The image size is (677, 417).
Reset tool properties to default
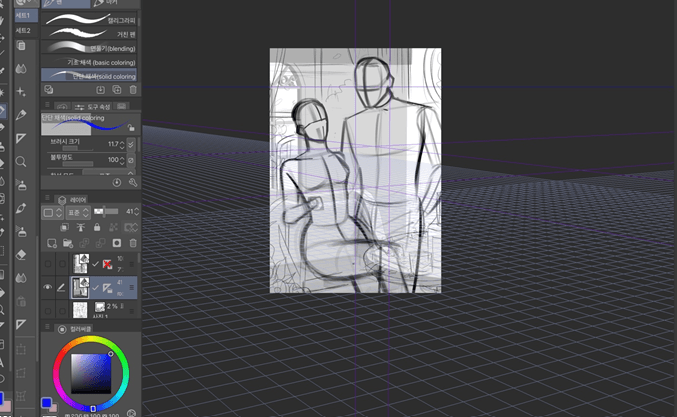point(117,183)
